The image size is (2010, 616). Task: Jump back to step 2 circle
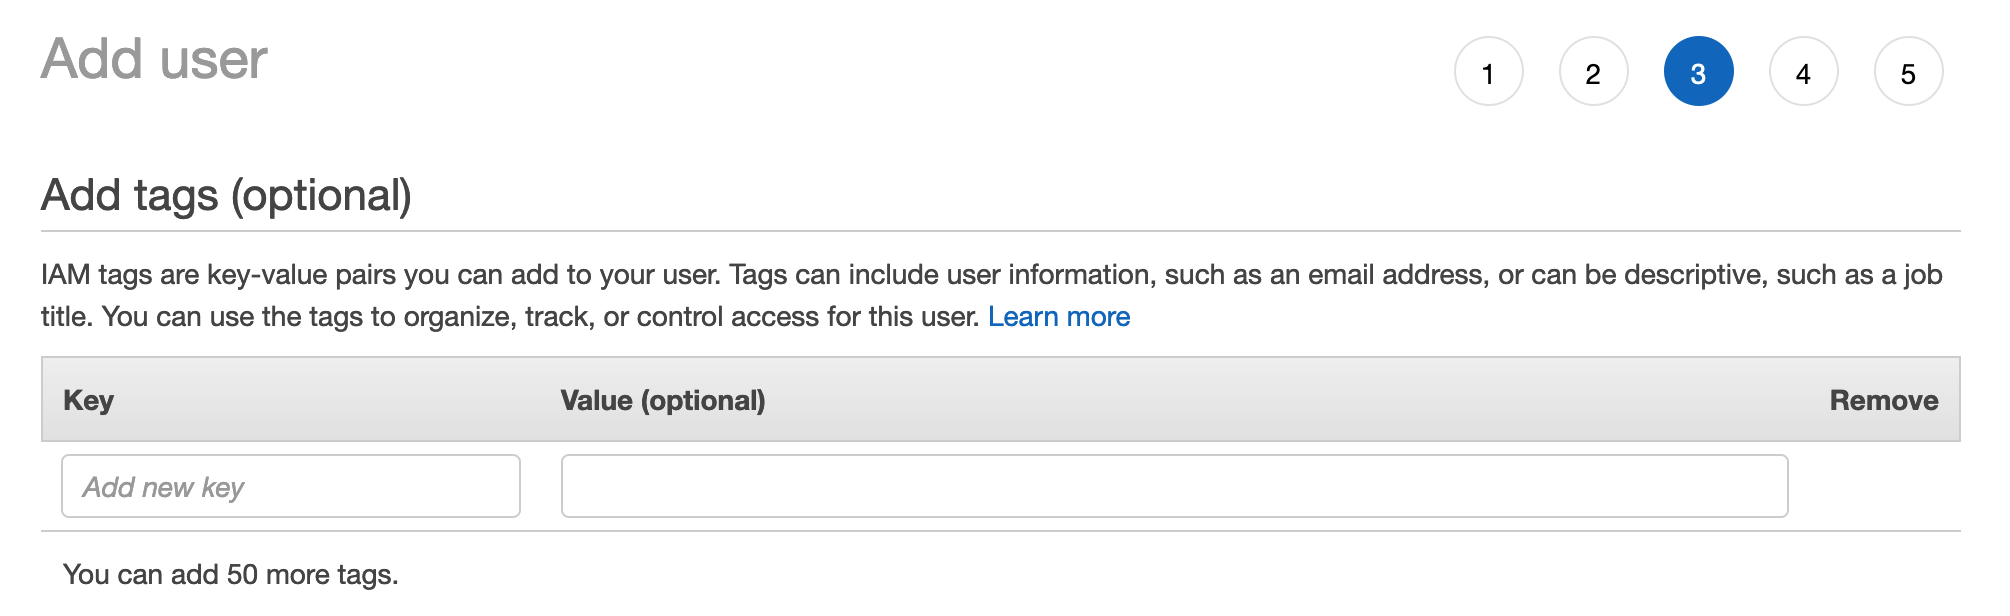point(1593,72)
